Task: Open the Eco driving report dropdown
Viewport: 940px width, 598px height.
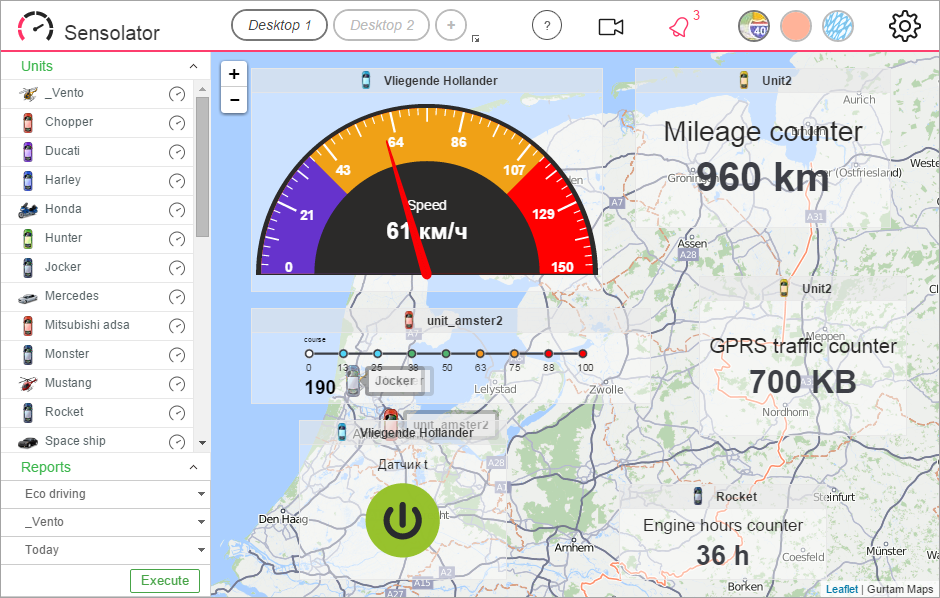Action: tap(106, 494)
